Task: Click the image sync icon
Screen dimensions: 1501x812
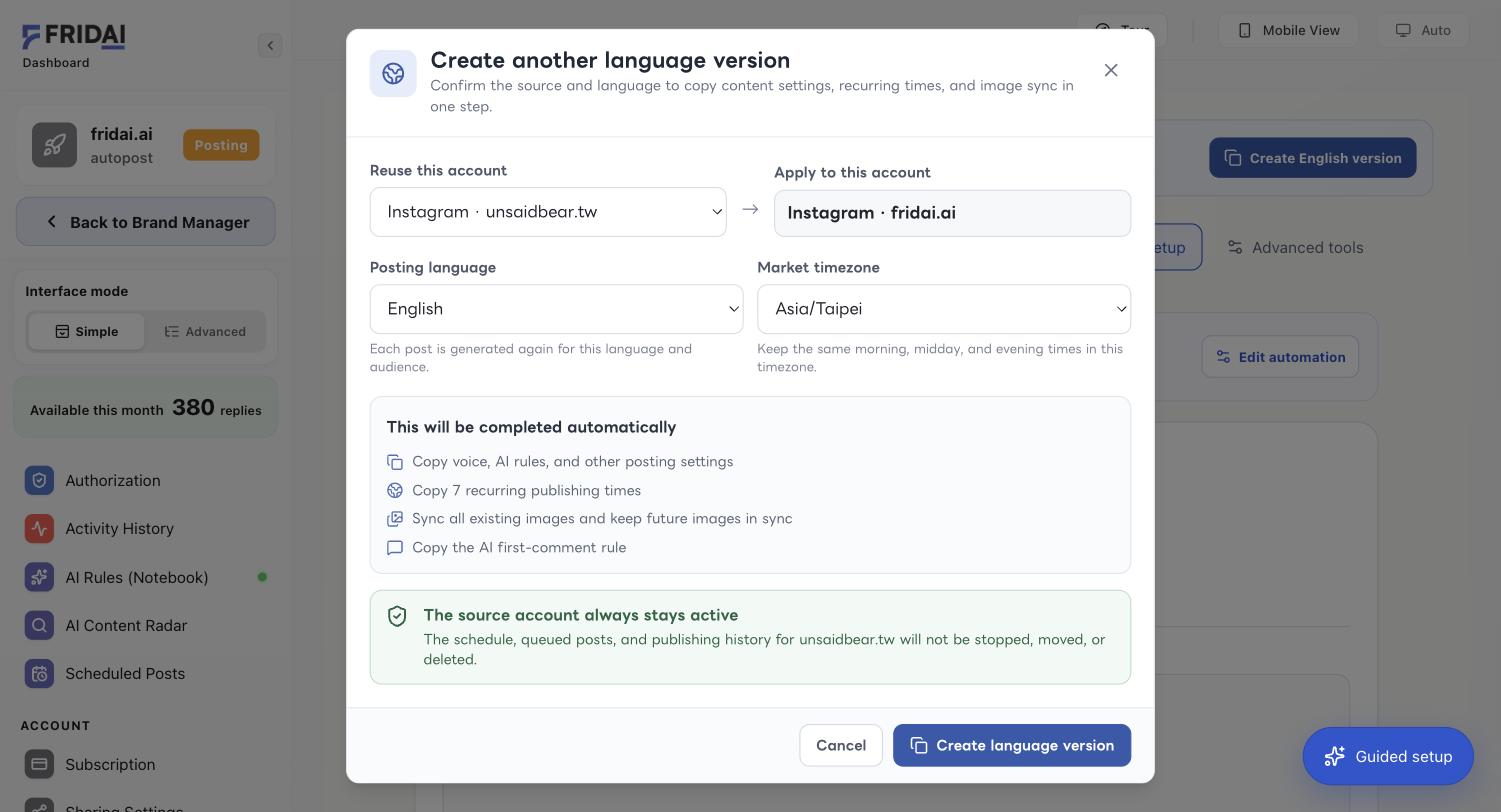Action: [x=395, y=519]
